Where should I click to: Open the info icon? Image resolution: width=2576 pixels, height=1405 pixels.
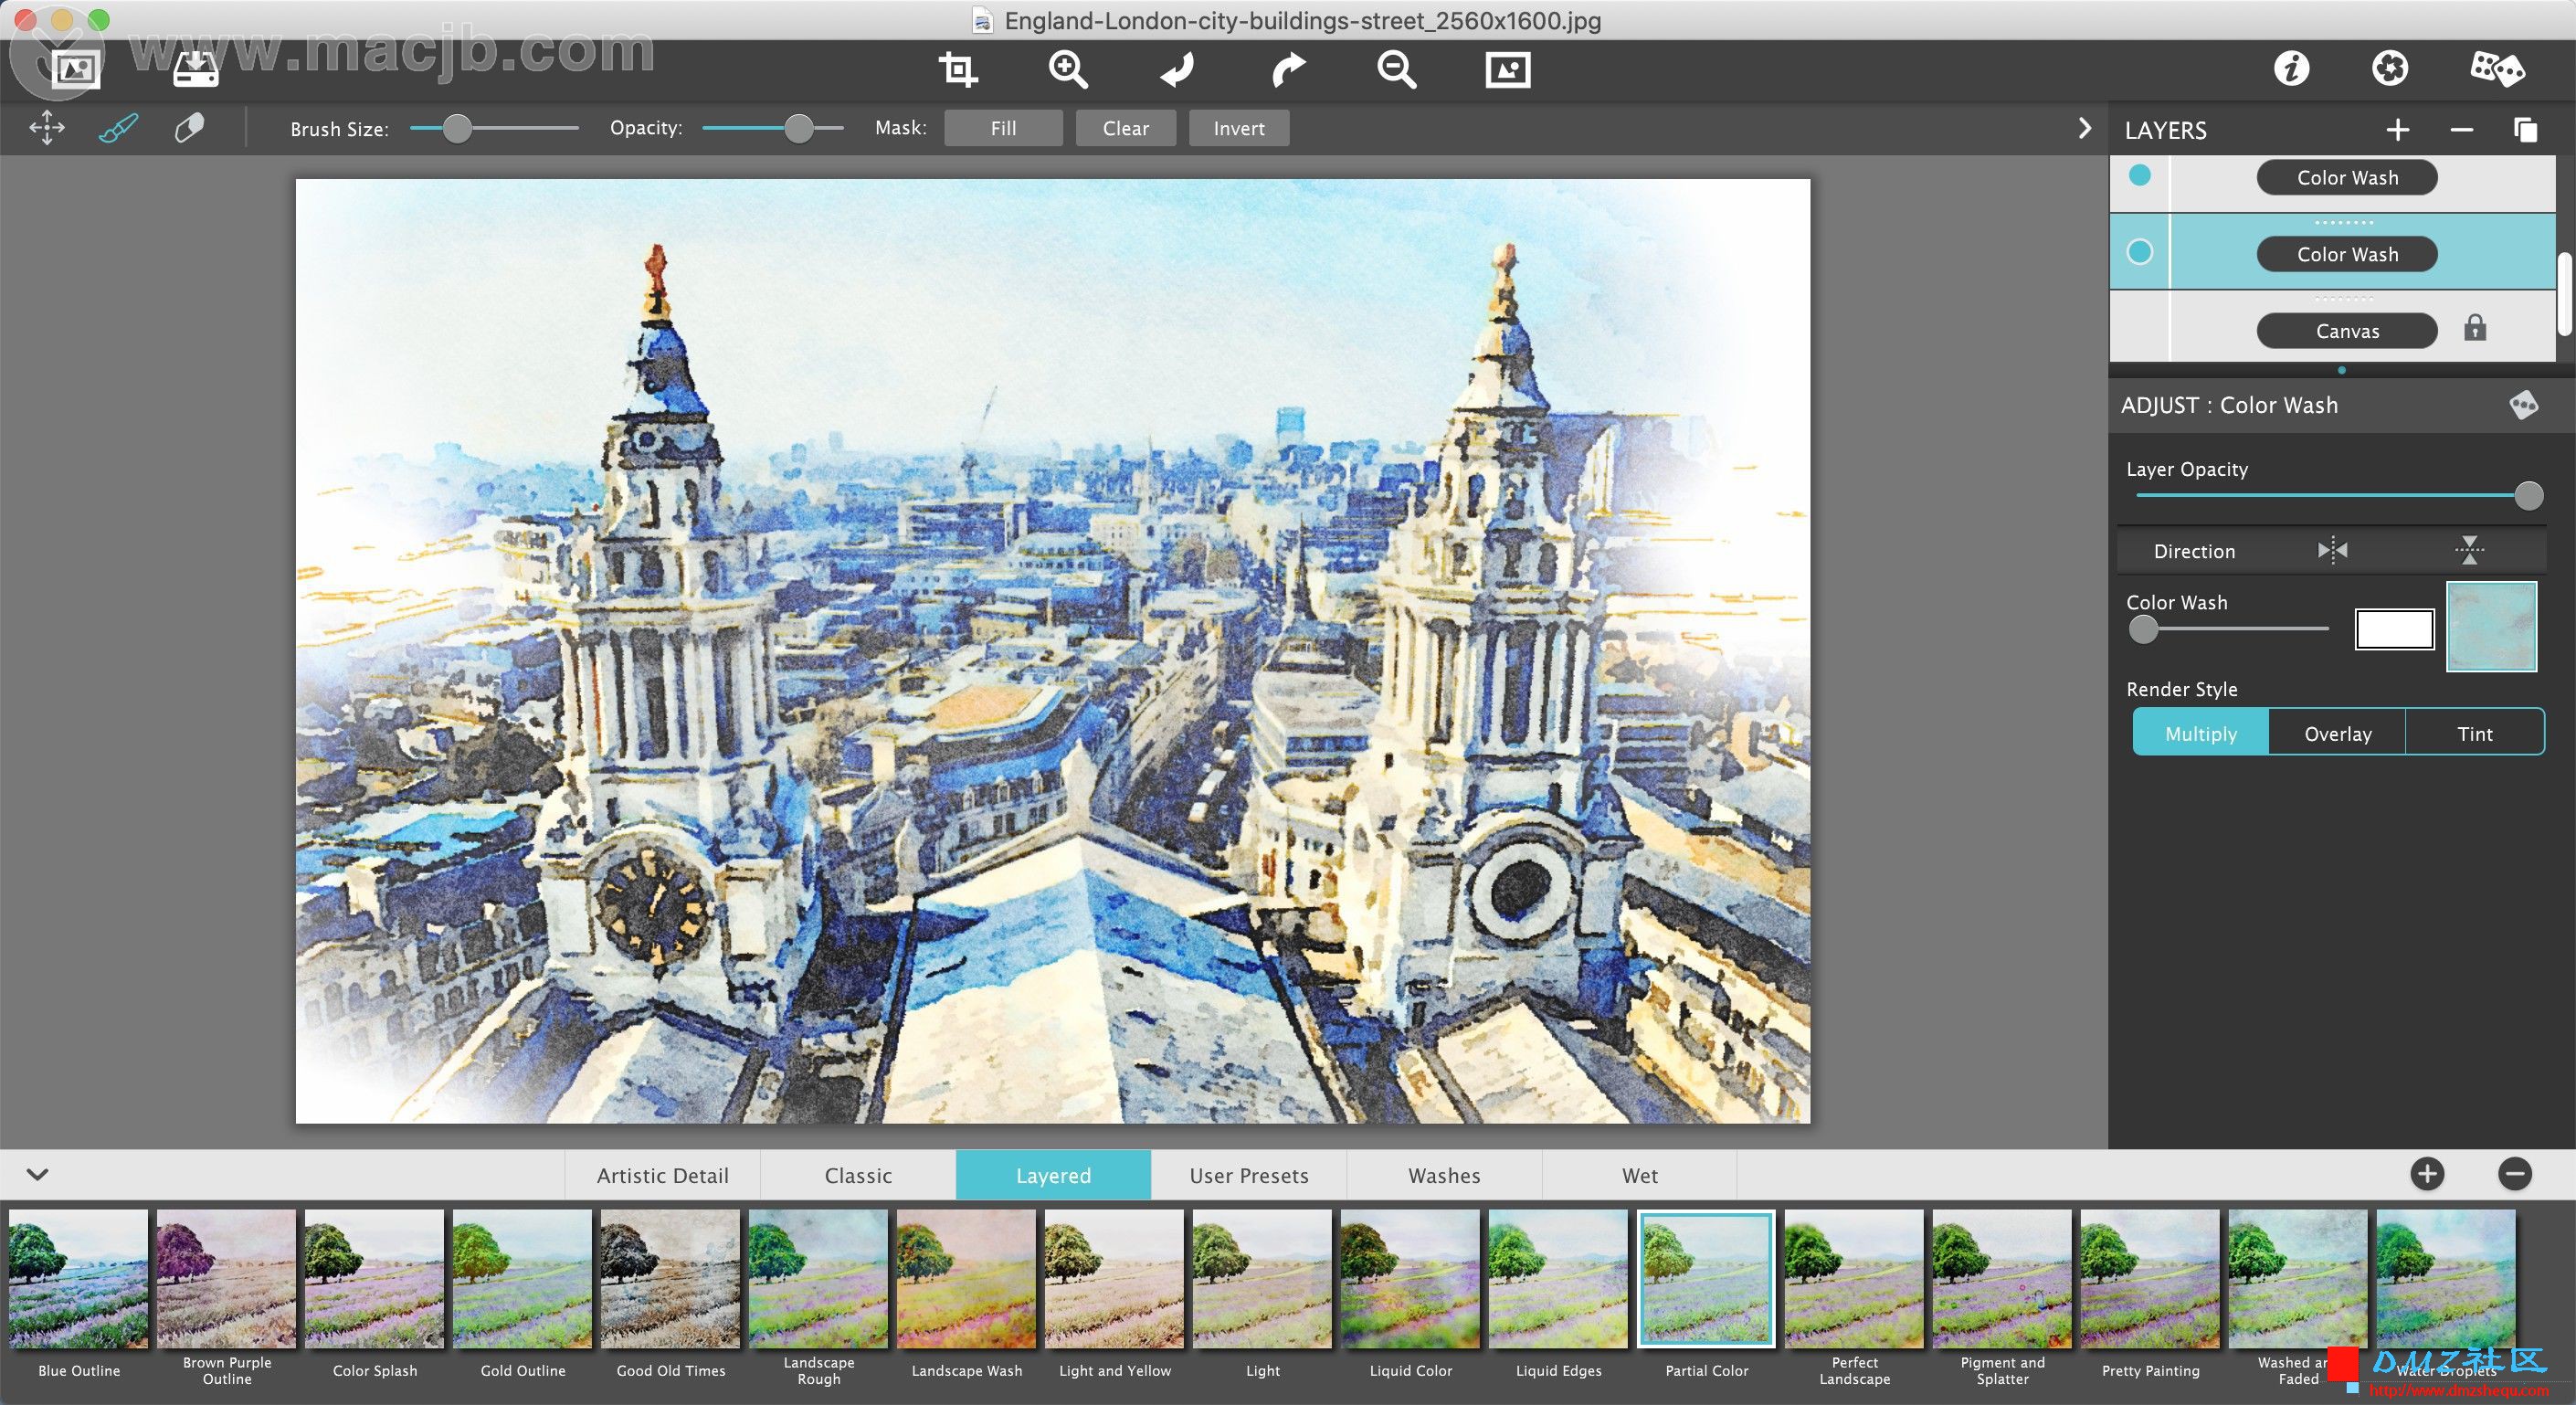click(x=2292, y=68)
